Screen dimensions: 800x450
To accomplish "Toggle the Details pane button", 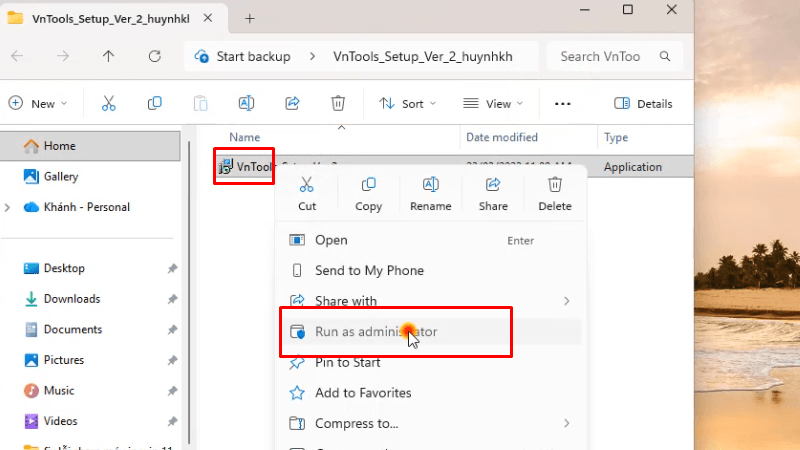I will 643,103.
